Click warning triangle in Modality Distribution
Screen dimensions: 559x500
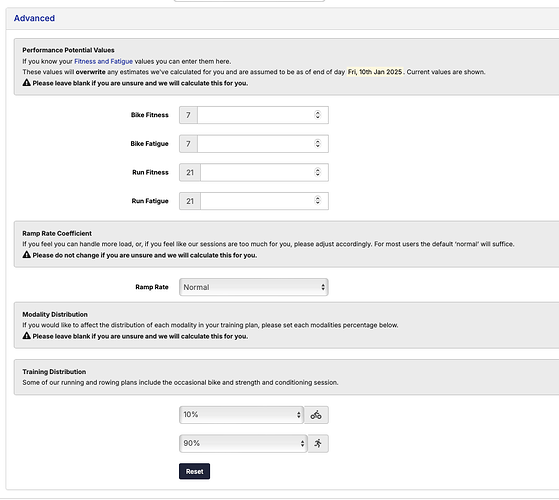(x=26, y=336)
